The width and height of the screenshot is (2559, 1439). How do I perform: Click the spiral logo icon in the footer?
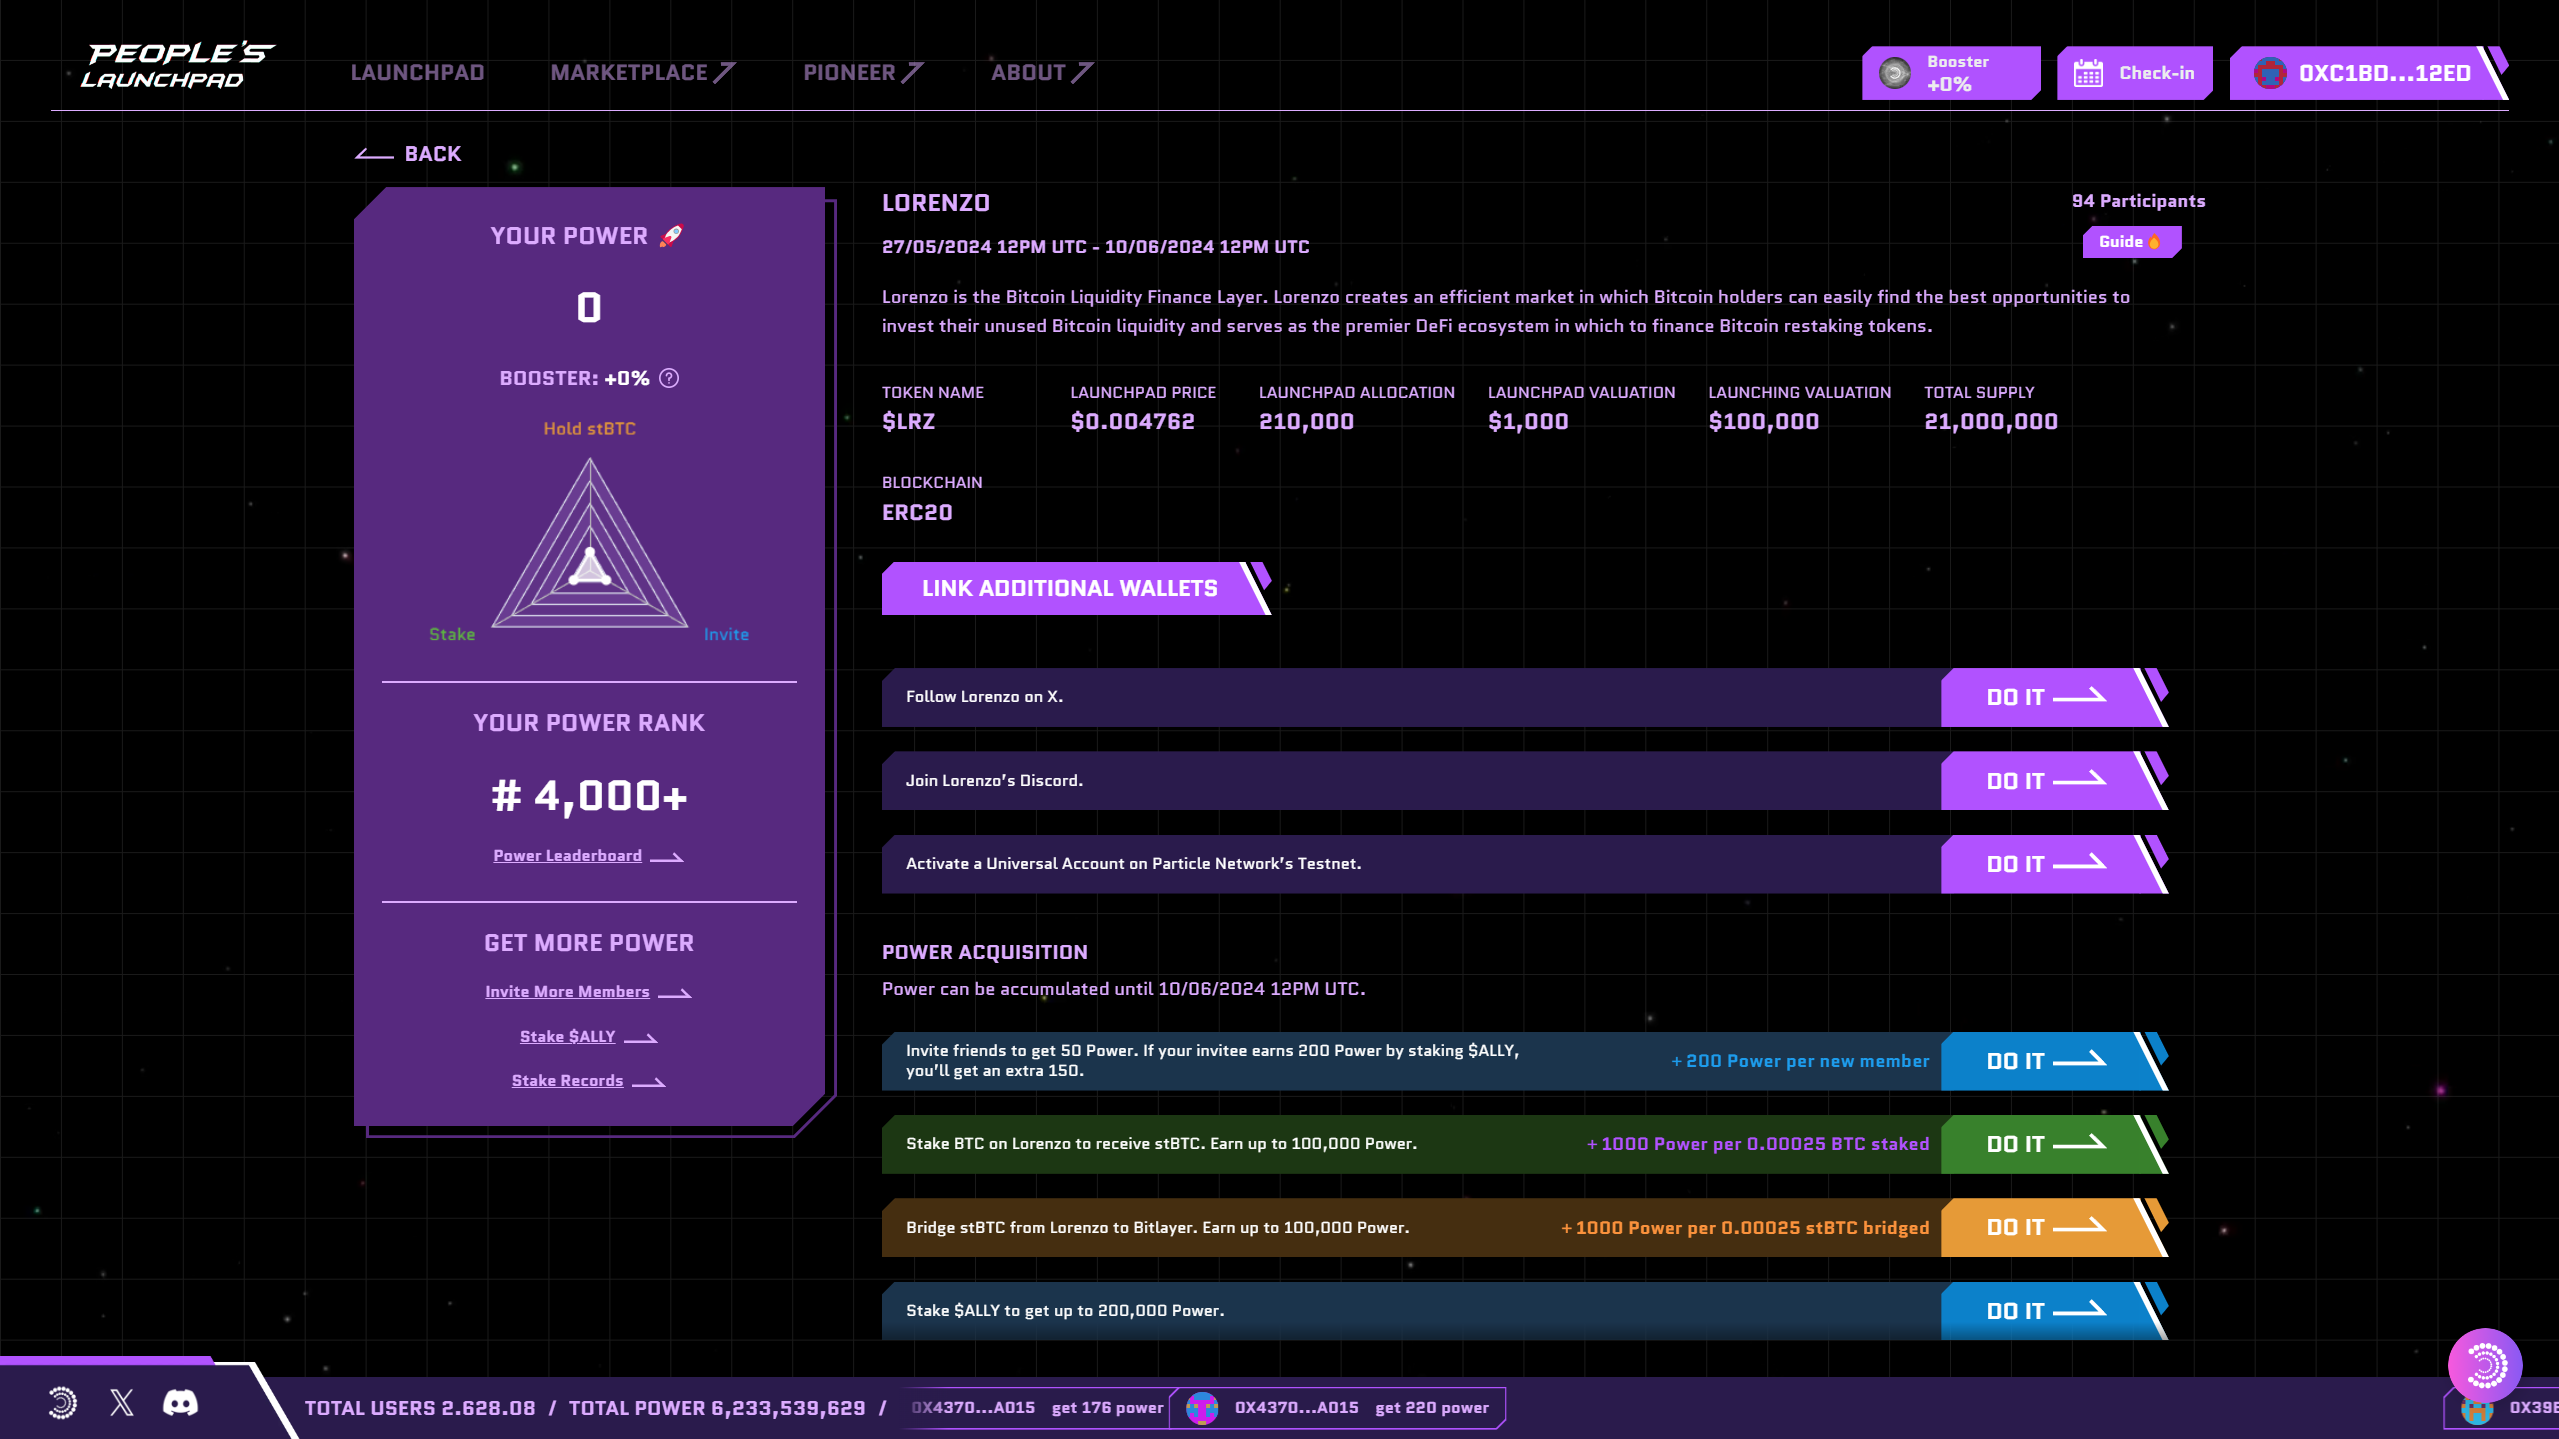click(62, 1403)
